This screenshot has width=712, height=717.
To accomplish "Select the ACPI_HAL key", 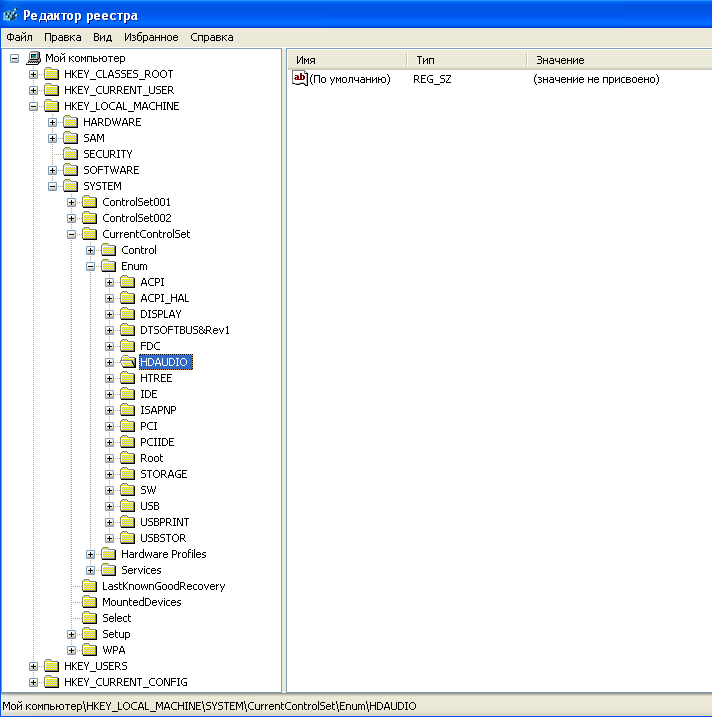I will tap(165, 298).
